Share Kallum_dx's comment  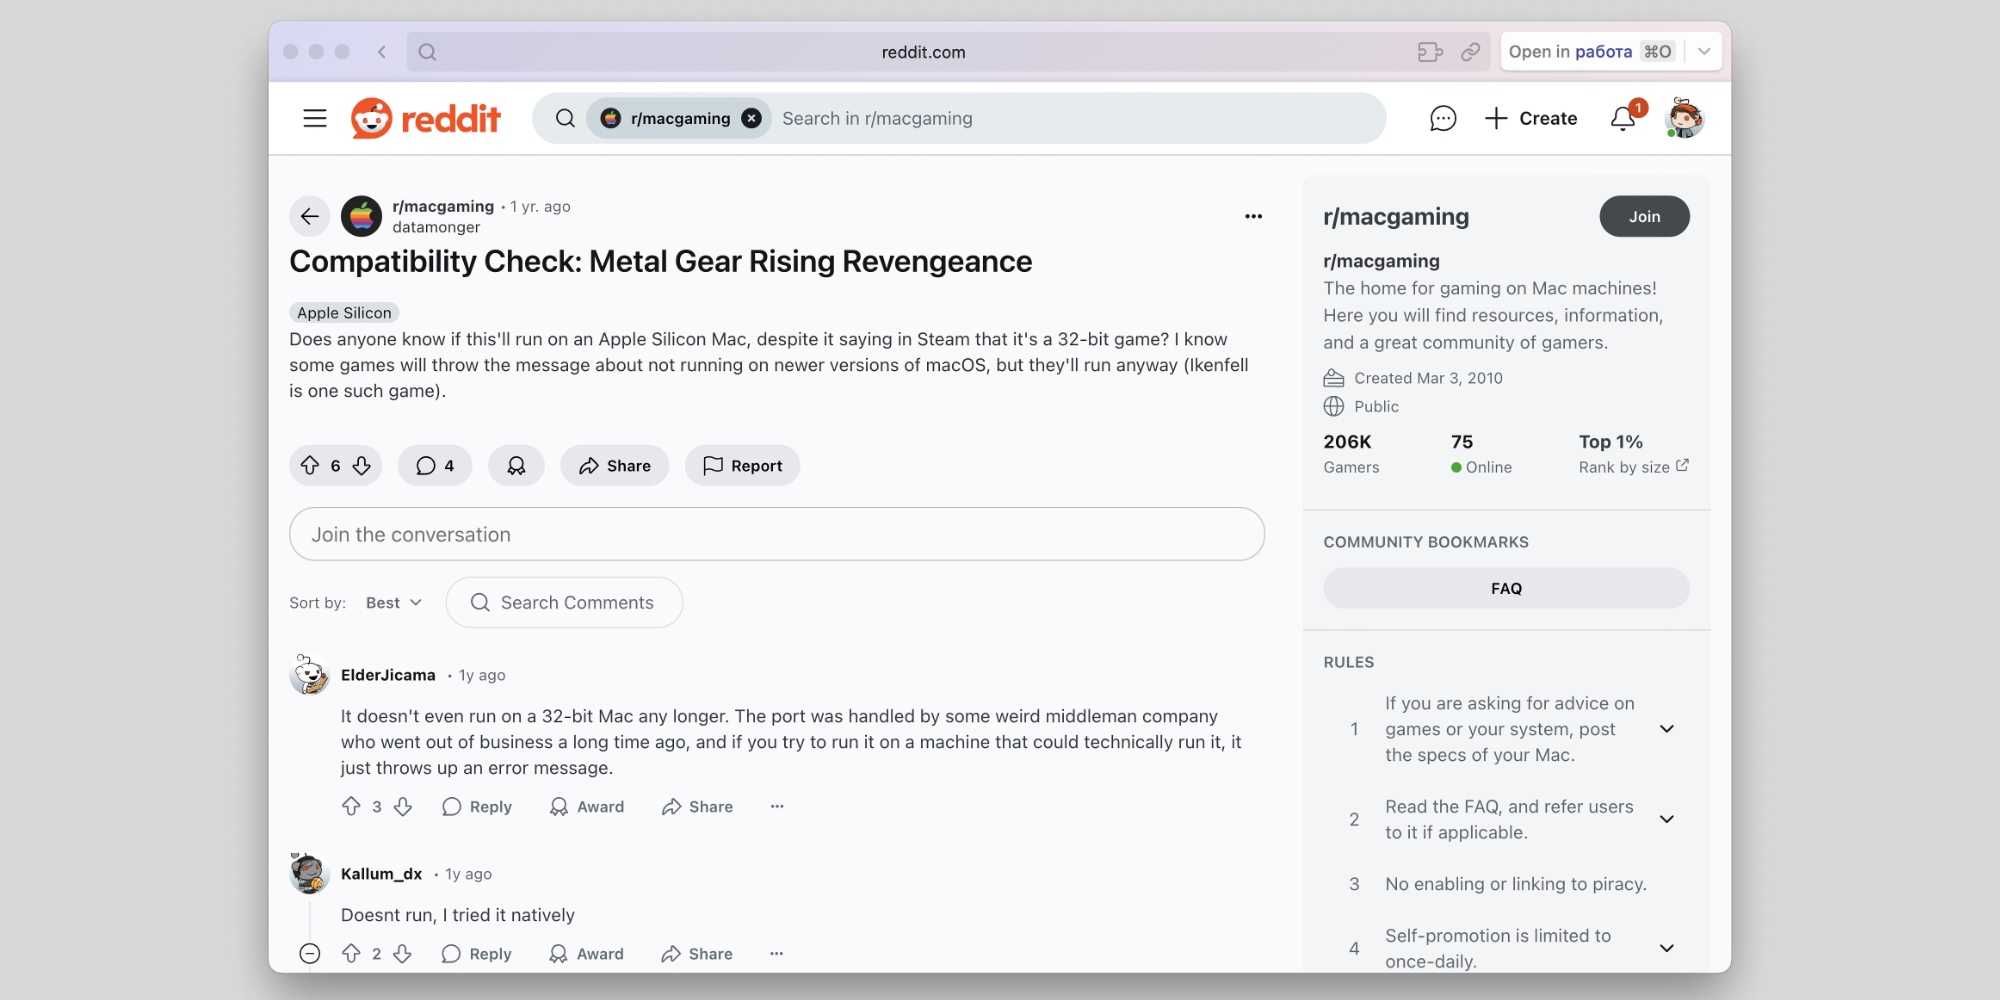(697, 954)
